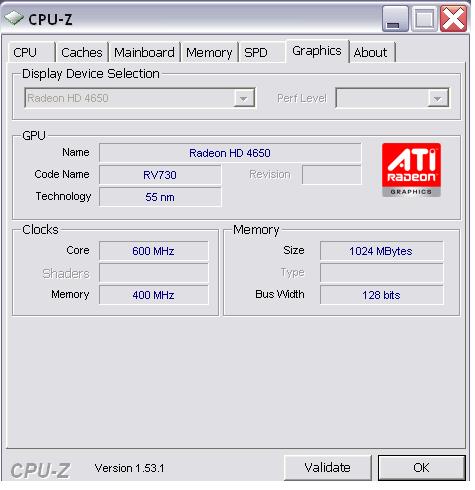Click the Memory Size 1024 MBytes field
The width and height of the screenshot is (475, 490).
click(x=381, y=251)
